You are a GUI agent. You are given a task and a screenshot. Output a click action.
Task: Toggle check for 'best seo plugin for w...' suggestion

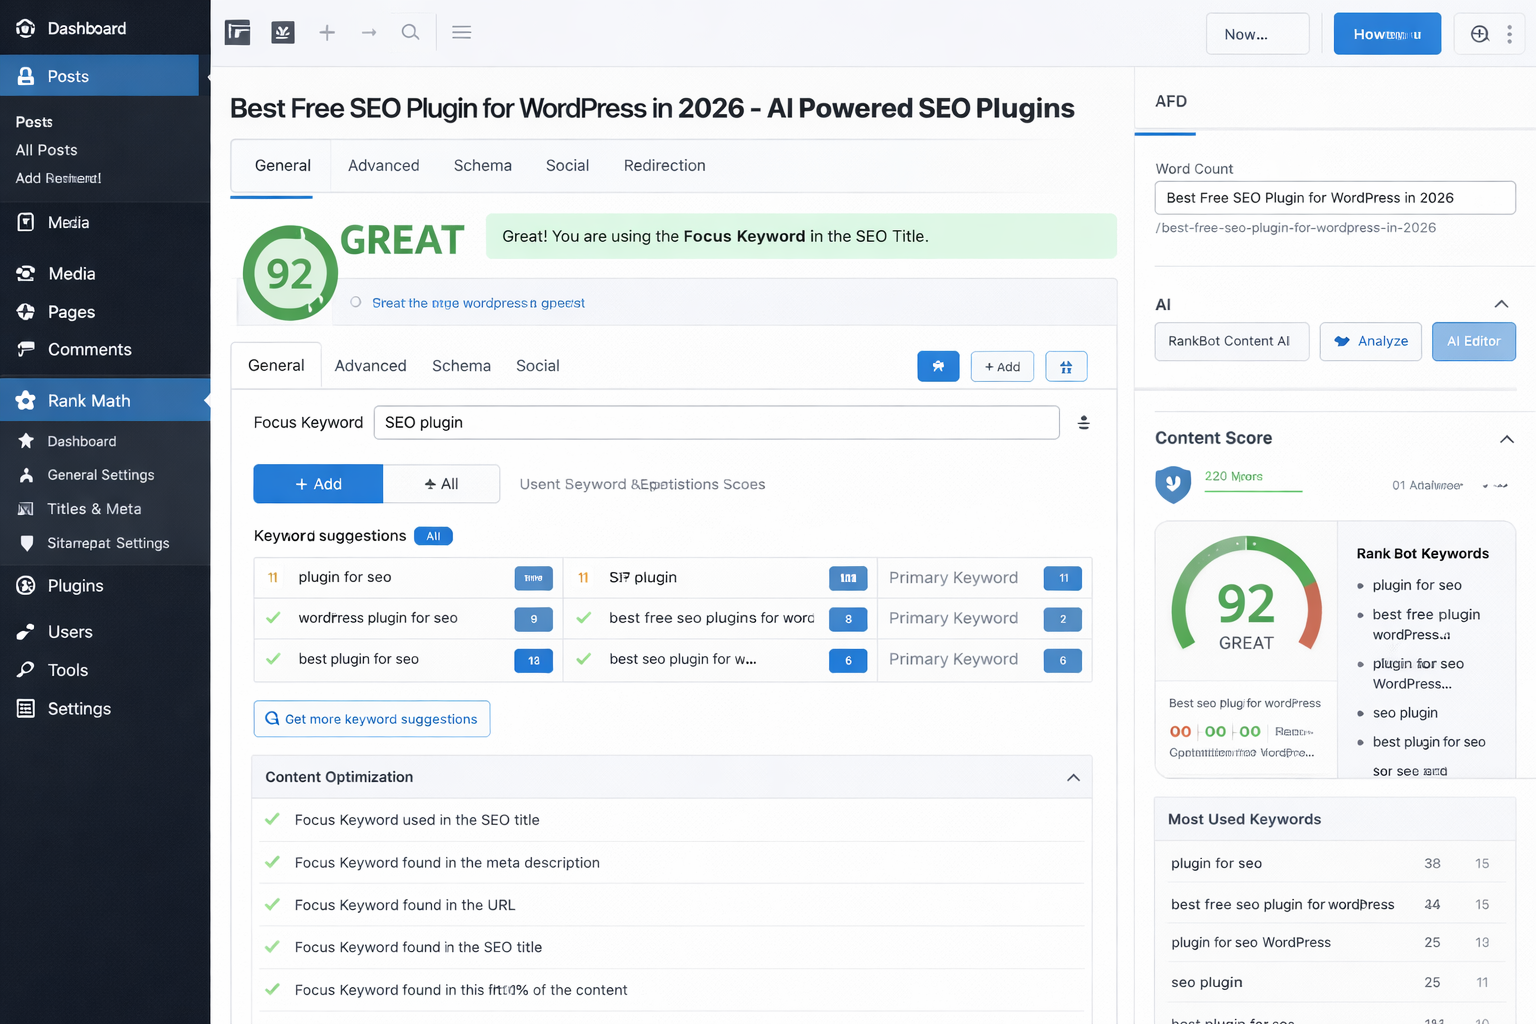[584, 659]
